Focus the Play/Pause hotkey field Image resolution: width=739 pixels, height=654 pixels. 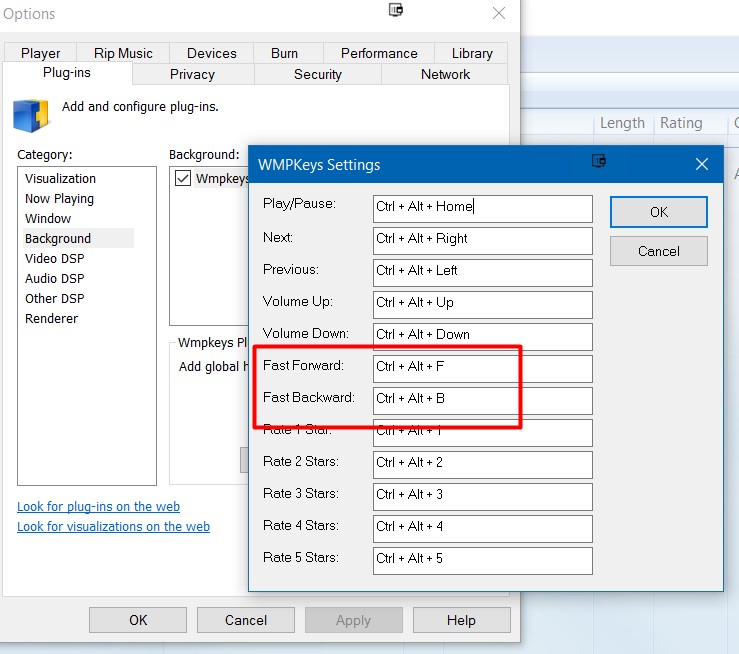pyautogui.click(x=483, y=209)
